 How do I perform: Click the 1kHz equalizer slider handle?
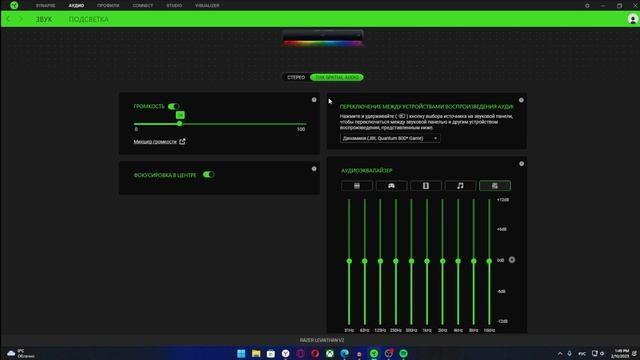(x=427, y=261)
